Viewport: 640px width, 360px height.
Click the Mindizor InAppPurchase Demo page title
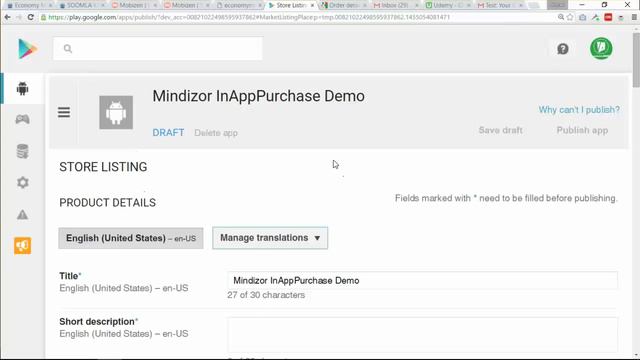coord(258,96)
